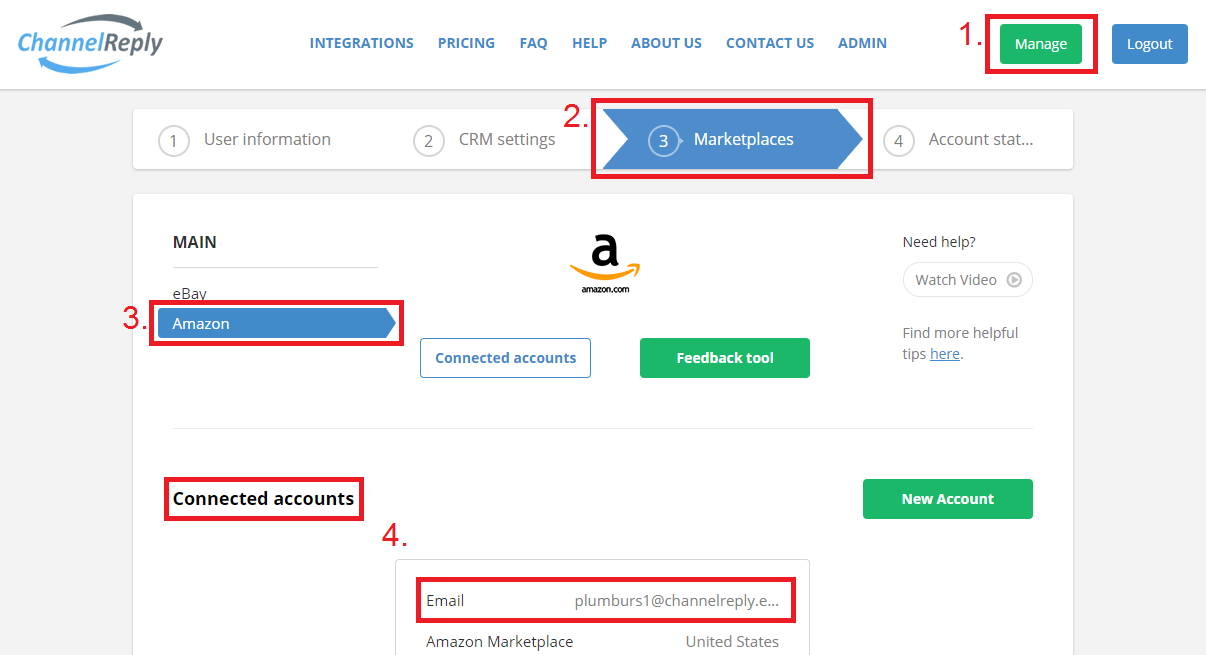This screenshot has width=1206, height=655.
Task: Click the step 4 Account status circle
Action: 898,140
